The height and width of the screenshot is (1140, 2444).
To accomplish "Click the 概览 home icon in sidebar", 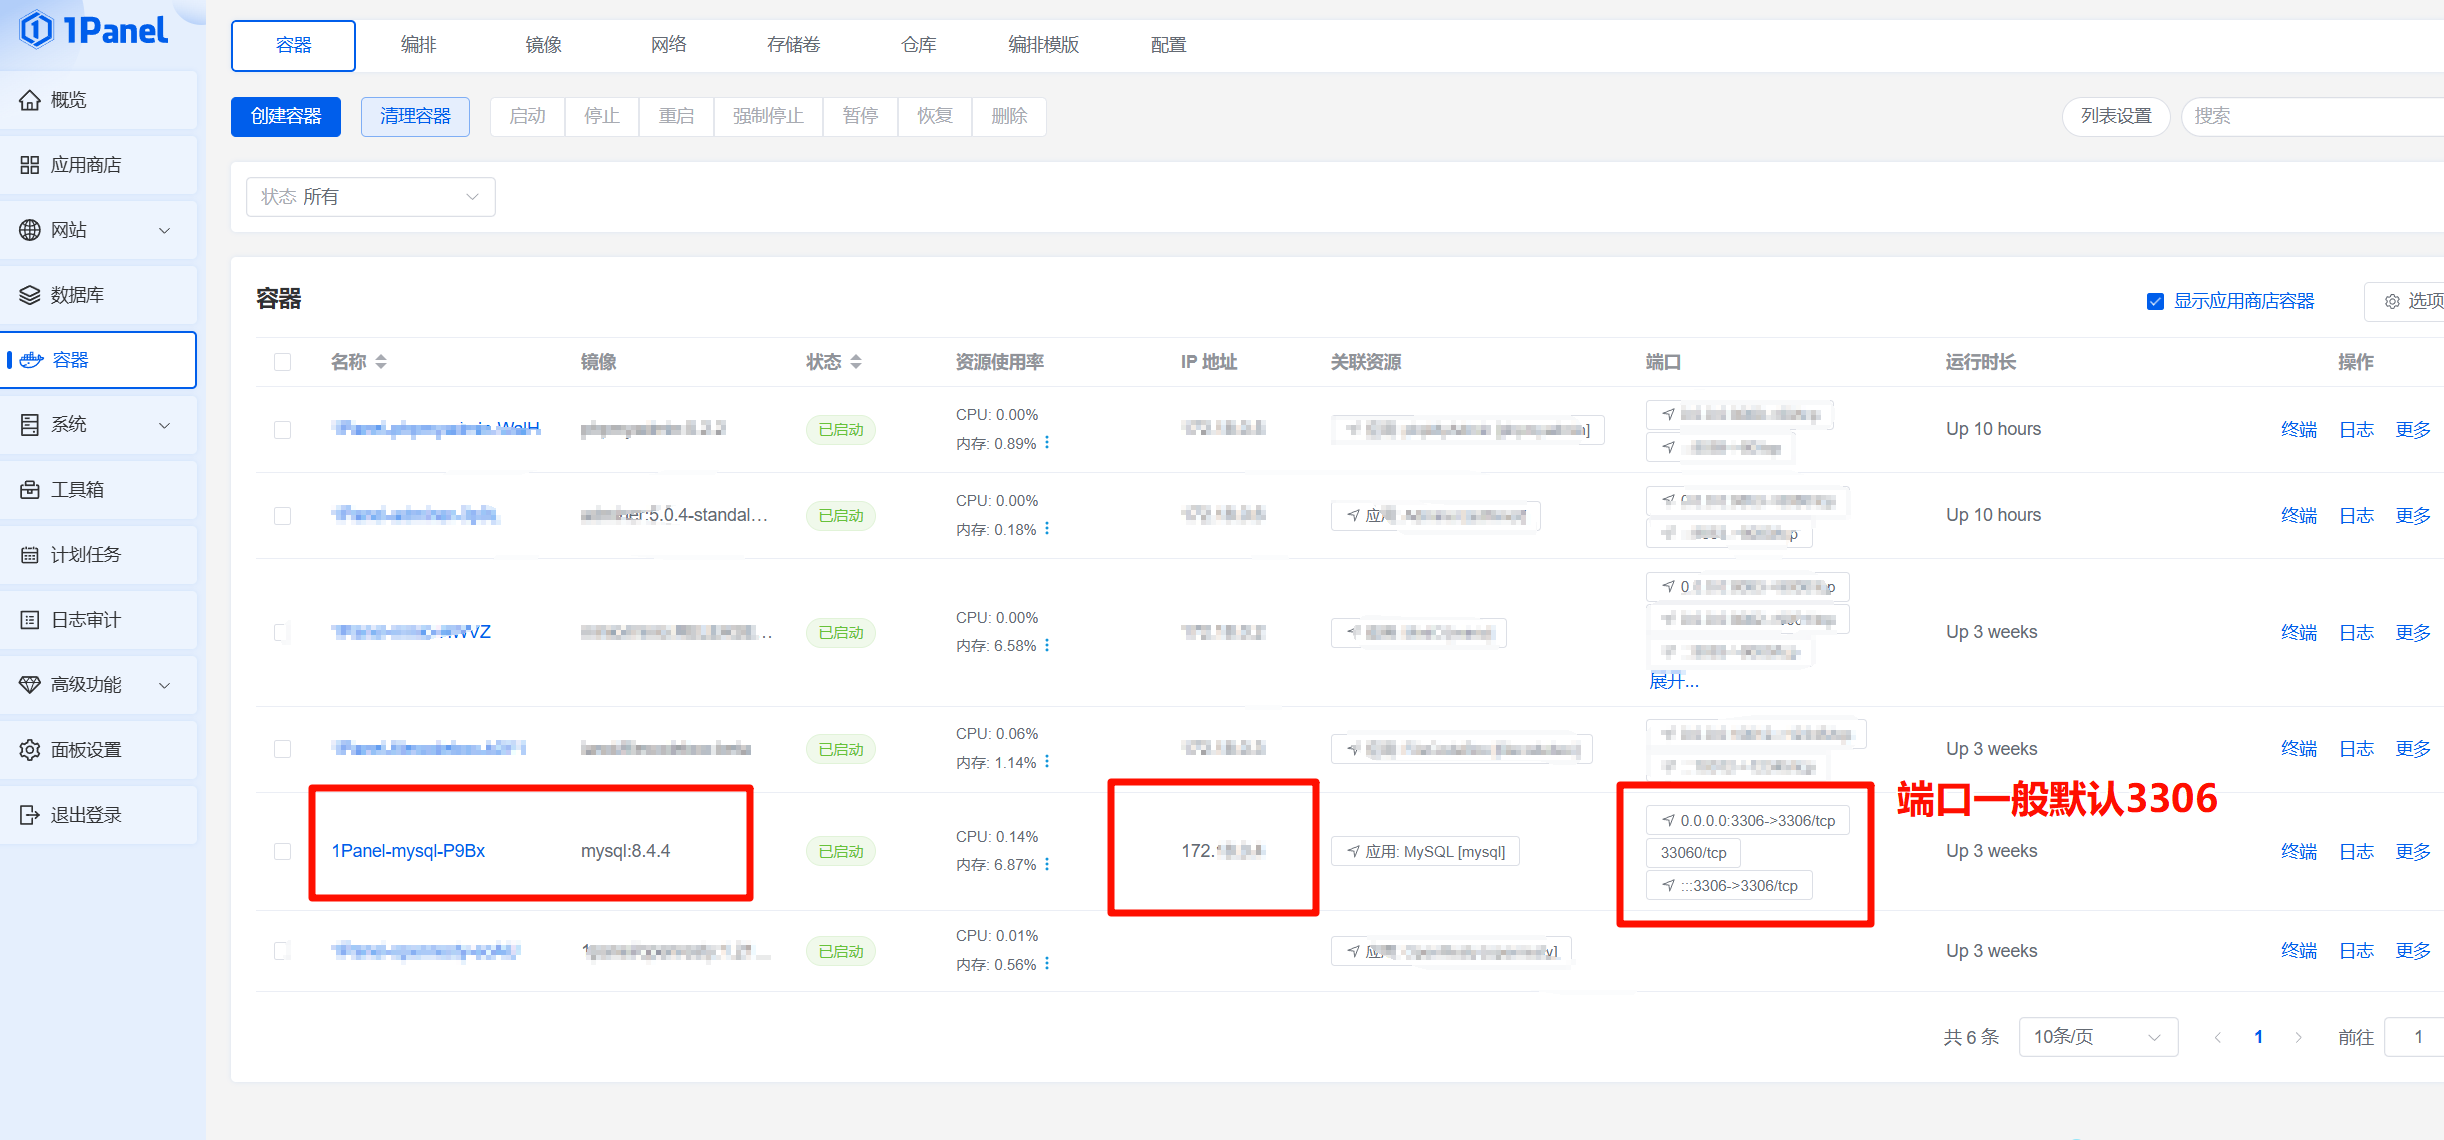I will coord(30,100).
